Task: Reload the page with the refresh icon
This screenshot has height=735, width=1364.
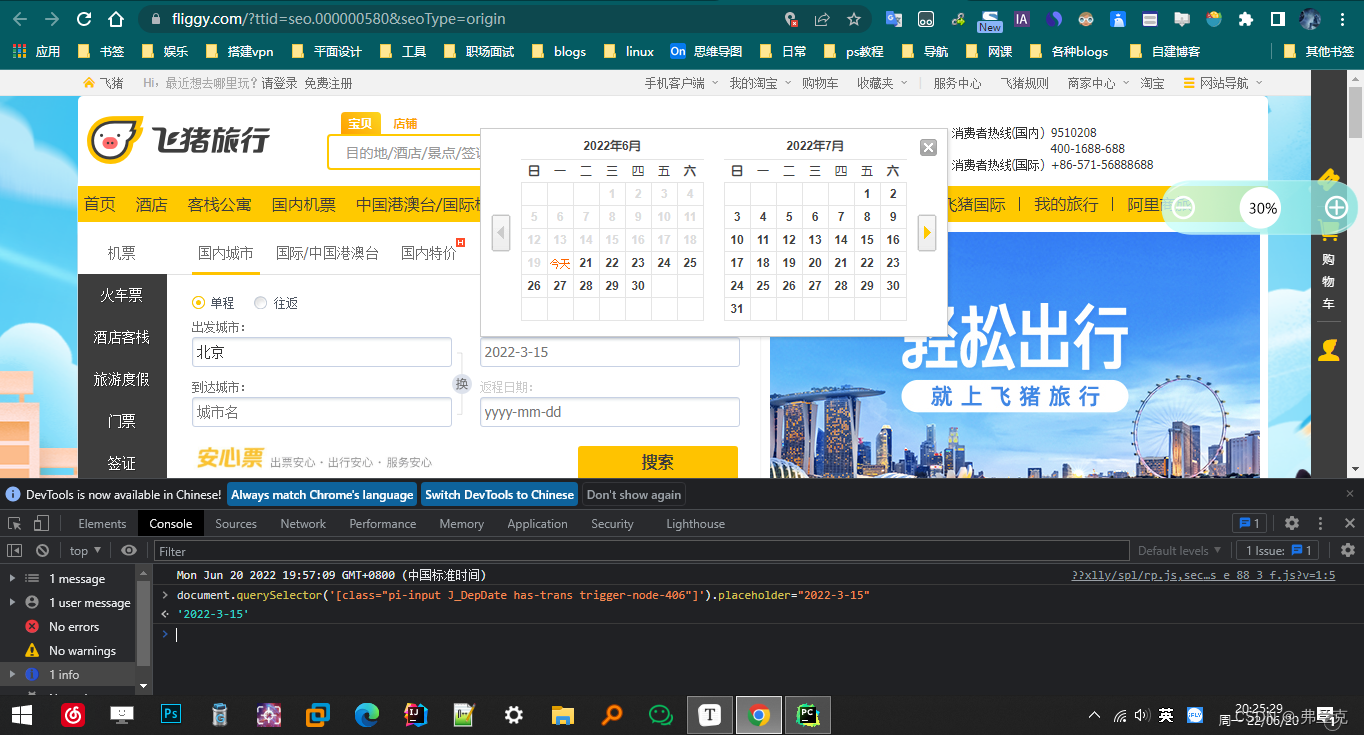Action: (x=84, y=19)
